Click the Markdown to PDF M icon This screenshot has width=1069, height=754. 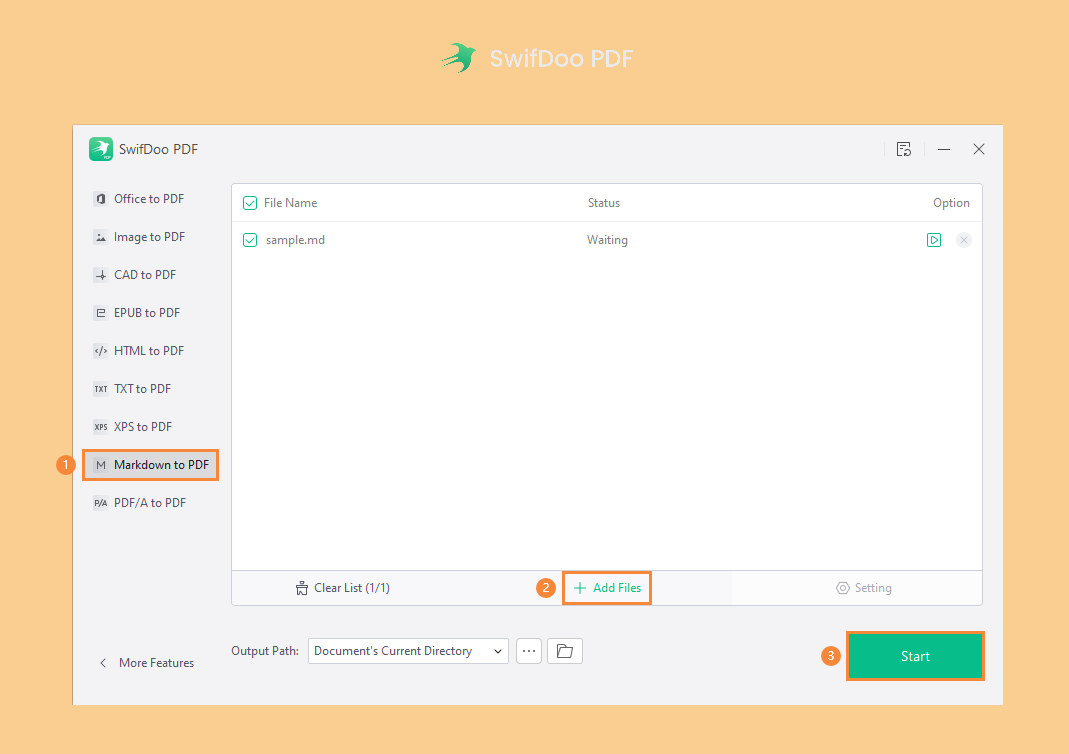tap(101, 465)
